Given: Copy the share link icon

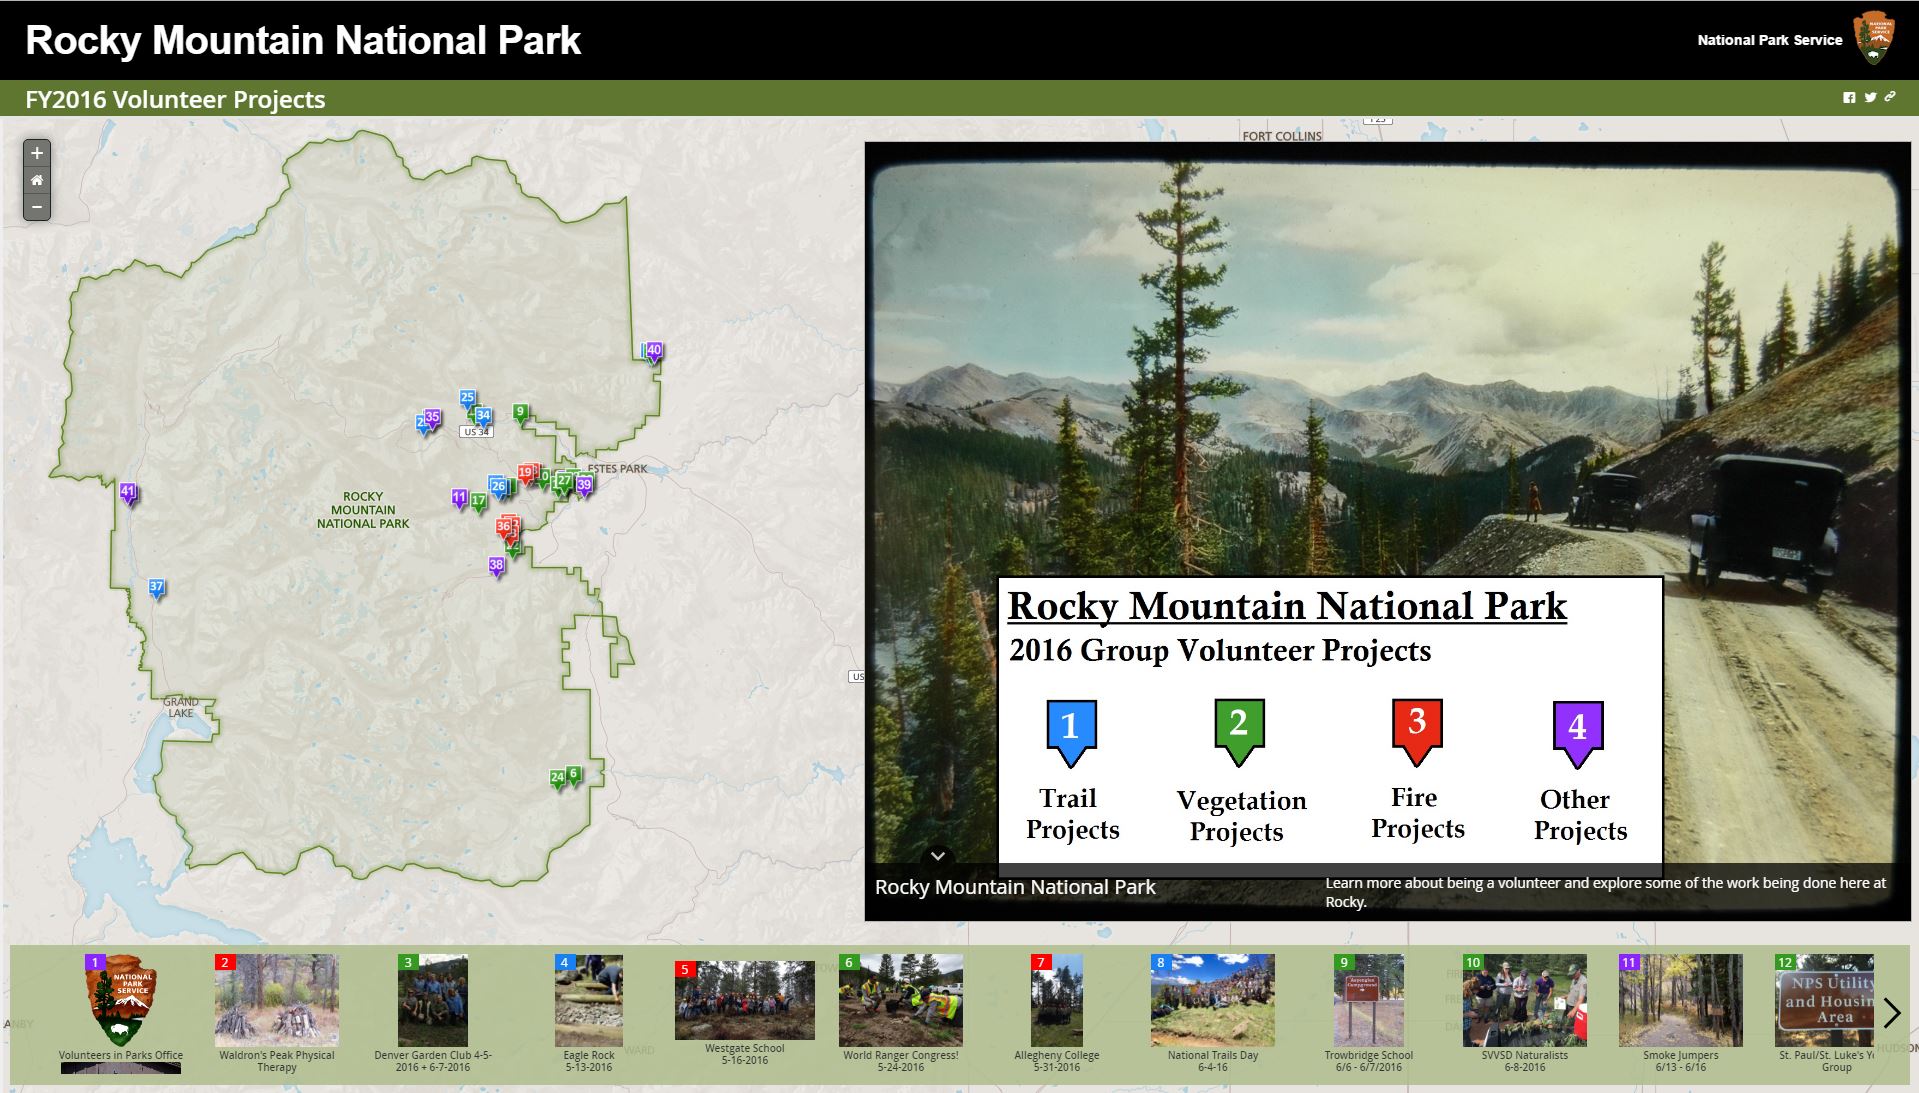Looking at the screenshot, I should [1890, 97].
